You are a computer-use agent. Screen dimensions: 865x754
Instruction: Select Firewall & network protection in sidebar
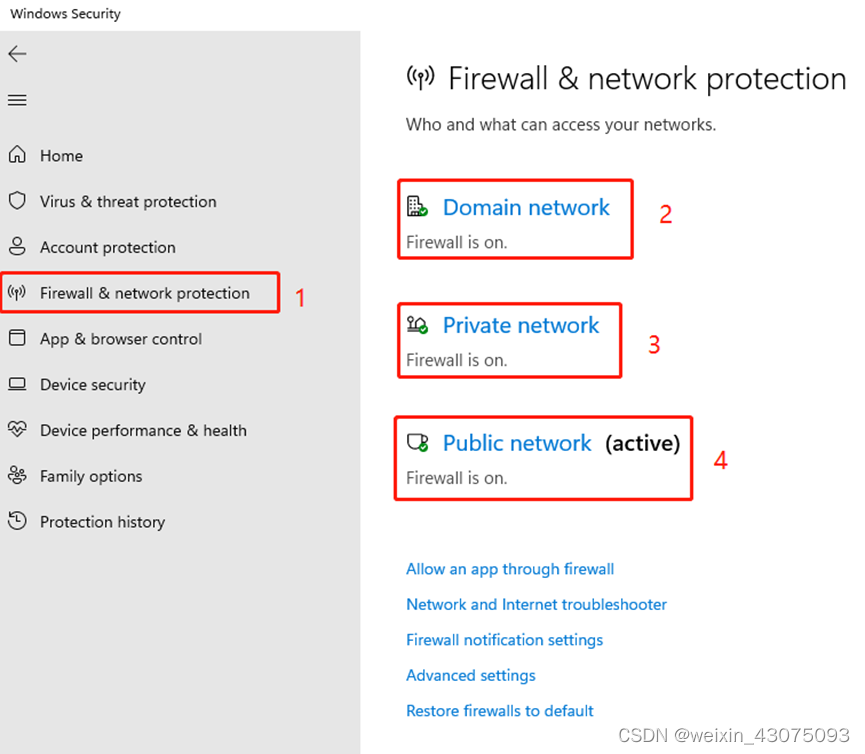[144, 293]
